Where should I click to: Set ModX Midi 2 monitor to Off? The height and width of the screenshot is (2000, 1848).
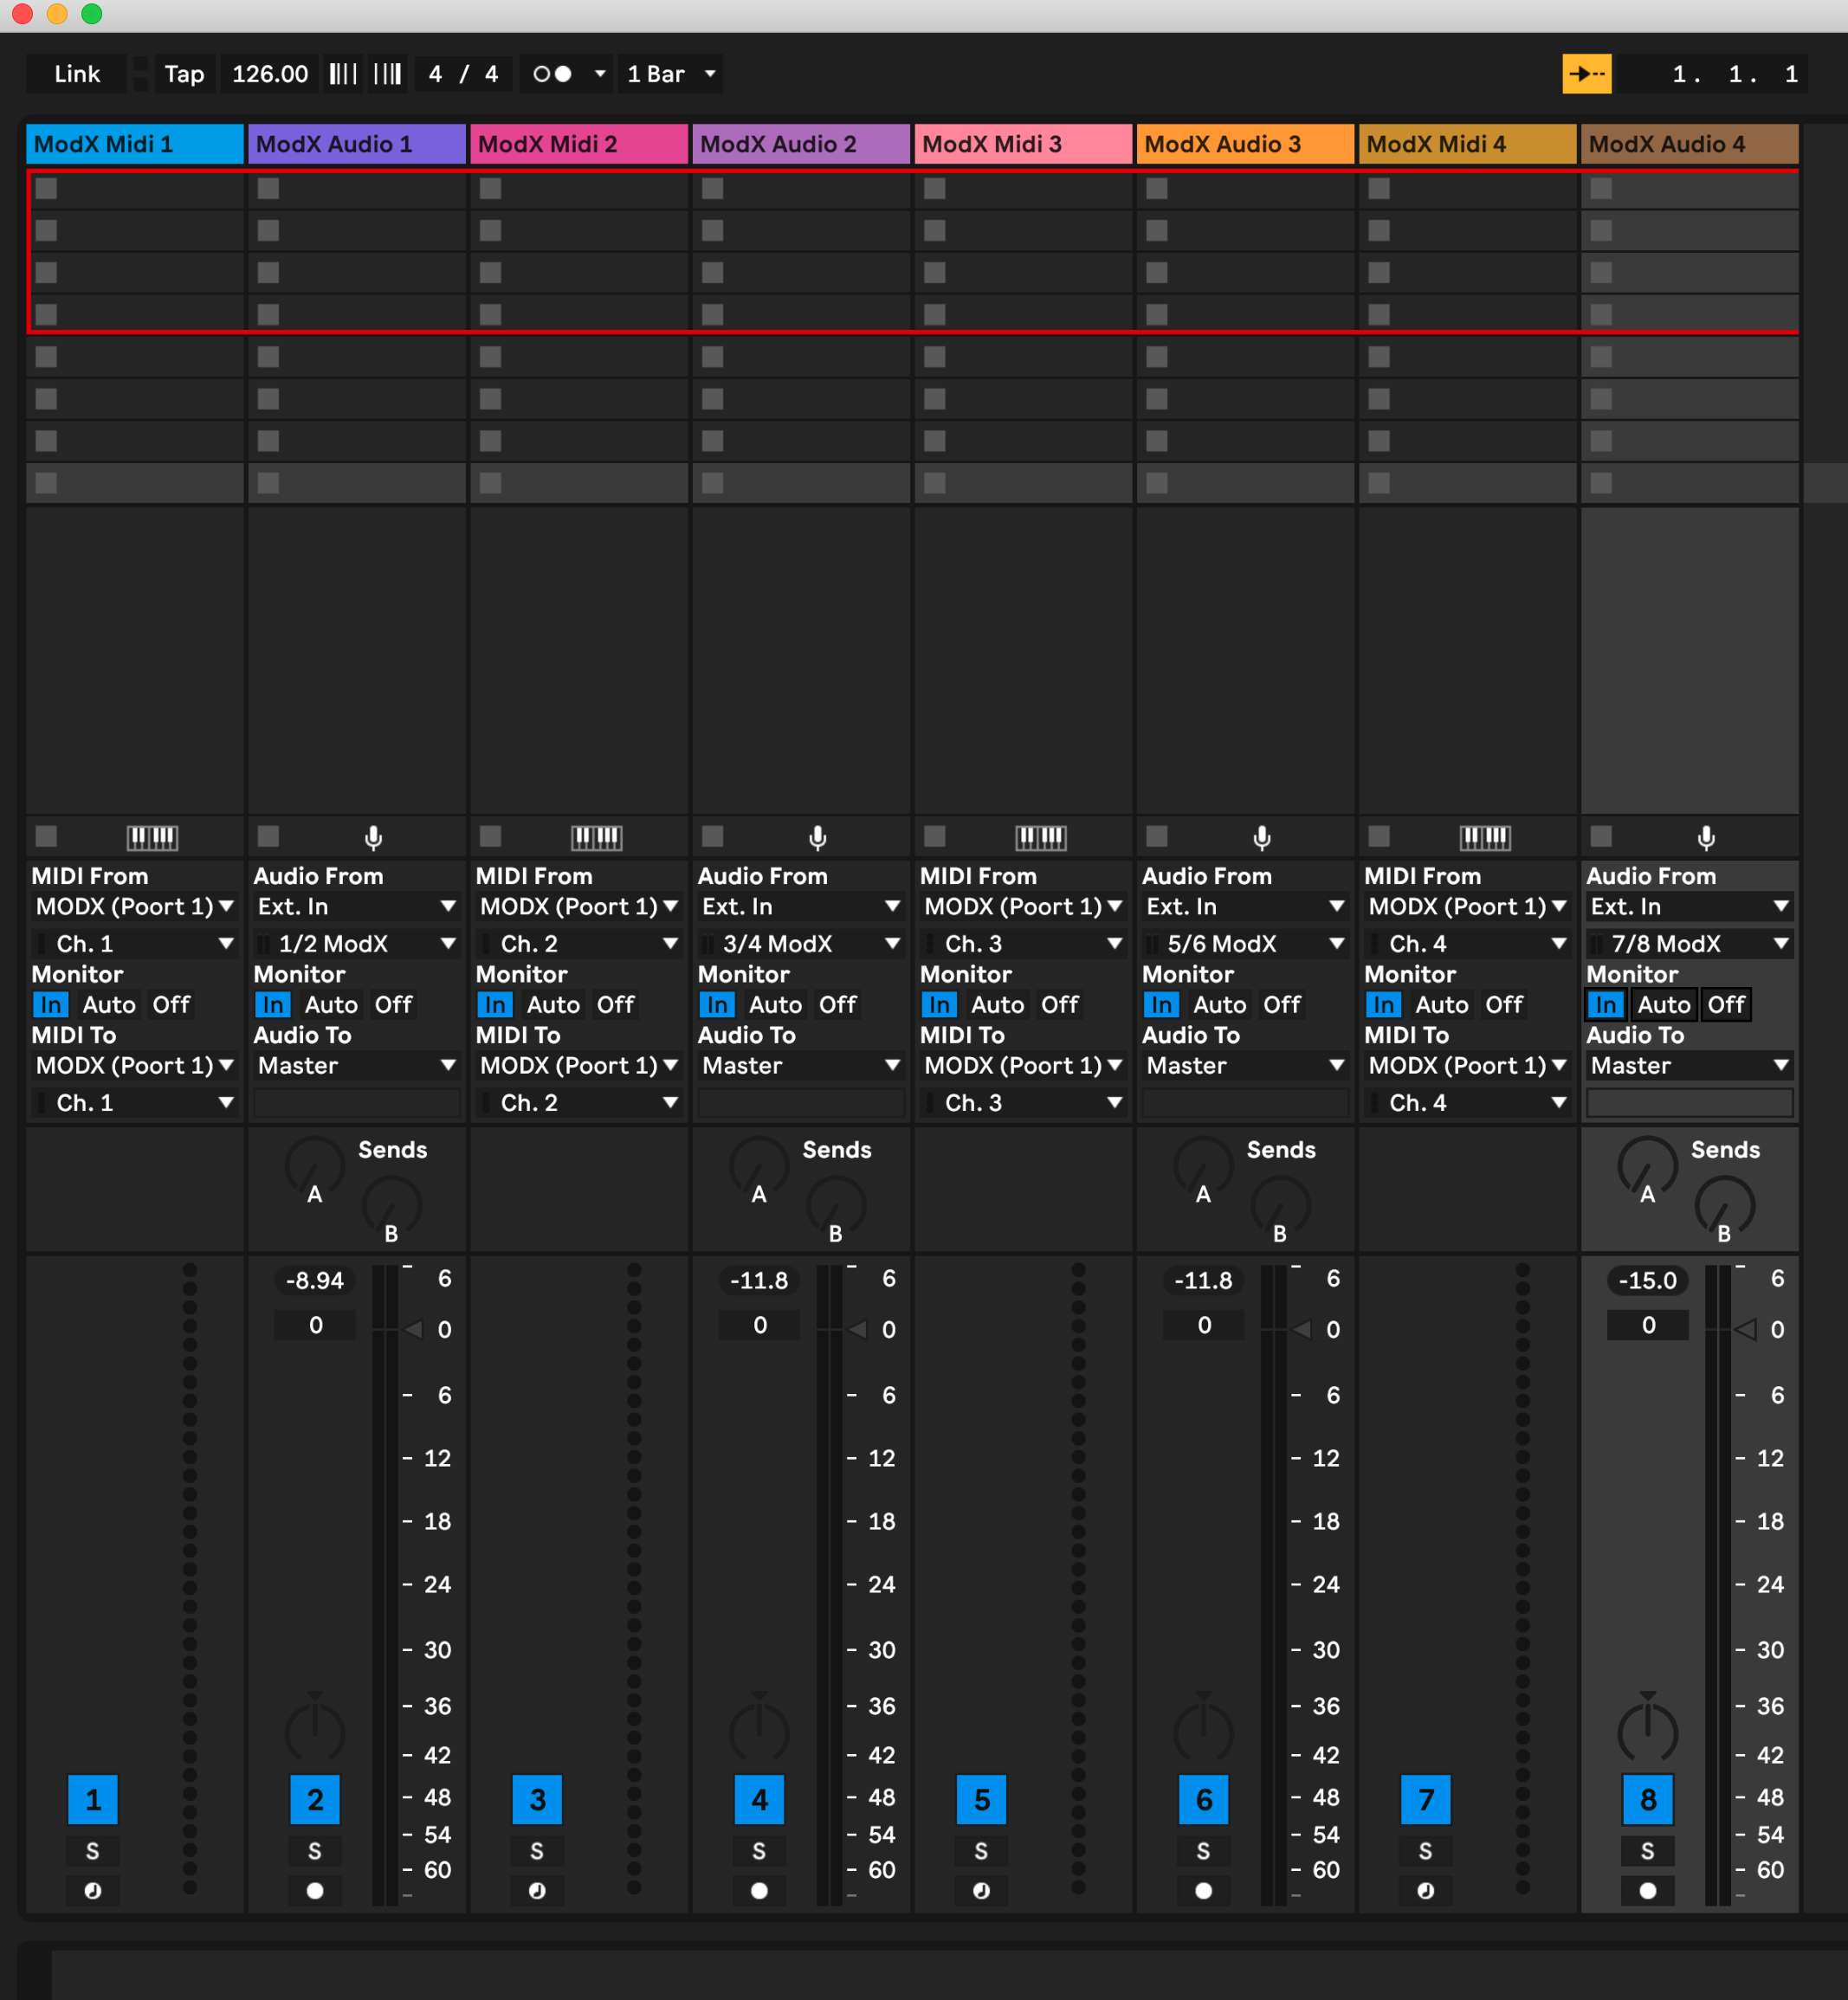coord(615,1004)
